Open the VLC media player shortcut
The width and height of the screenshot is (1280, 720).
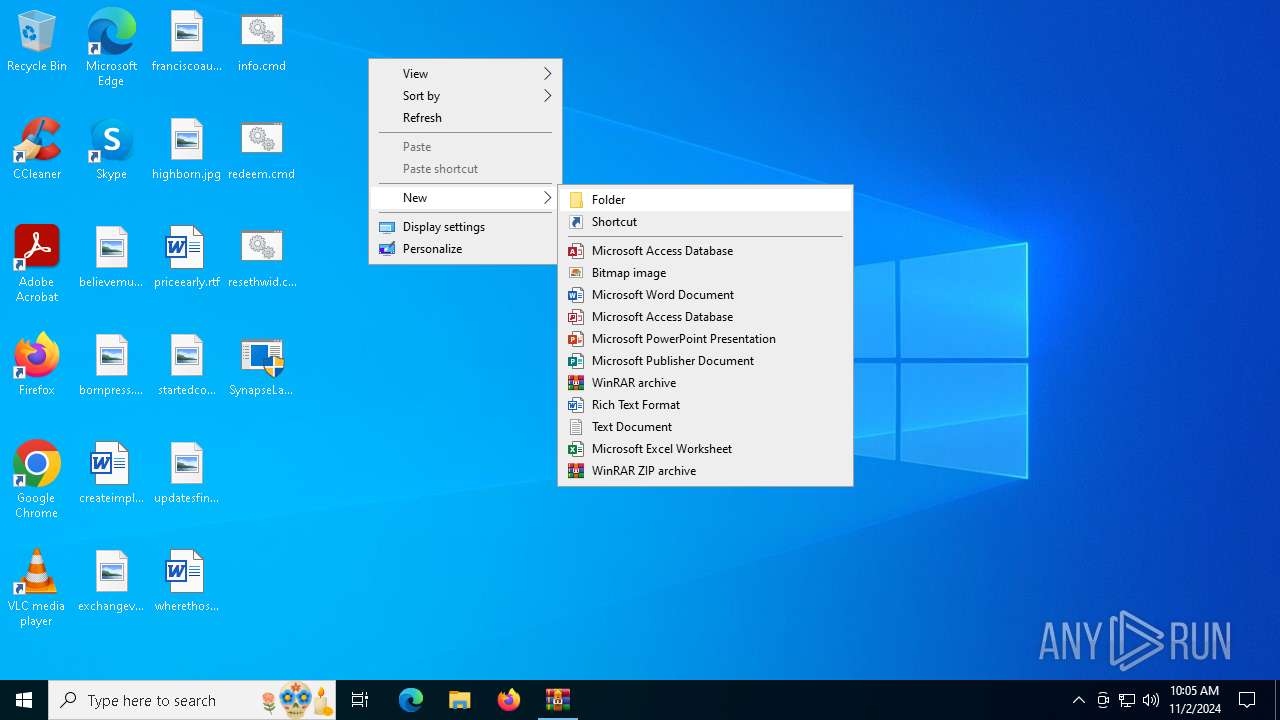[37, 589]
